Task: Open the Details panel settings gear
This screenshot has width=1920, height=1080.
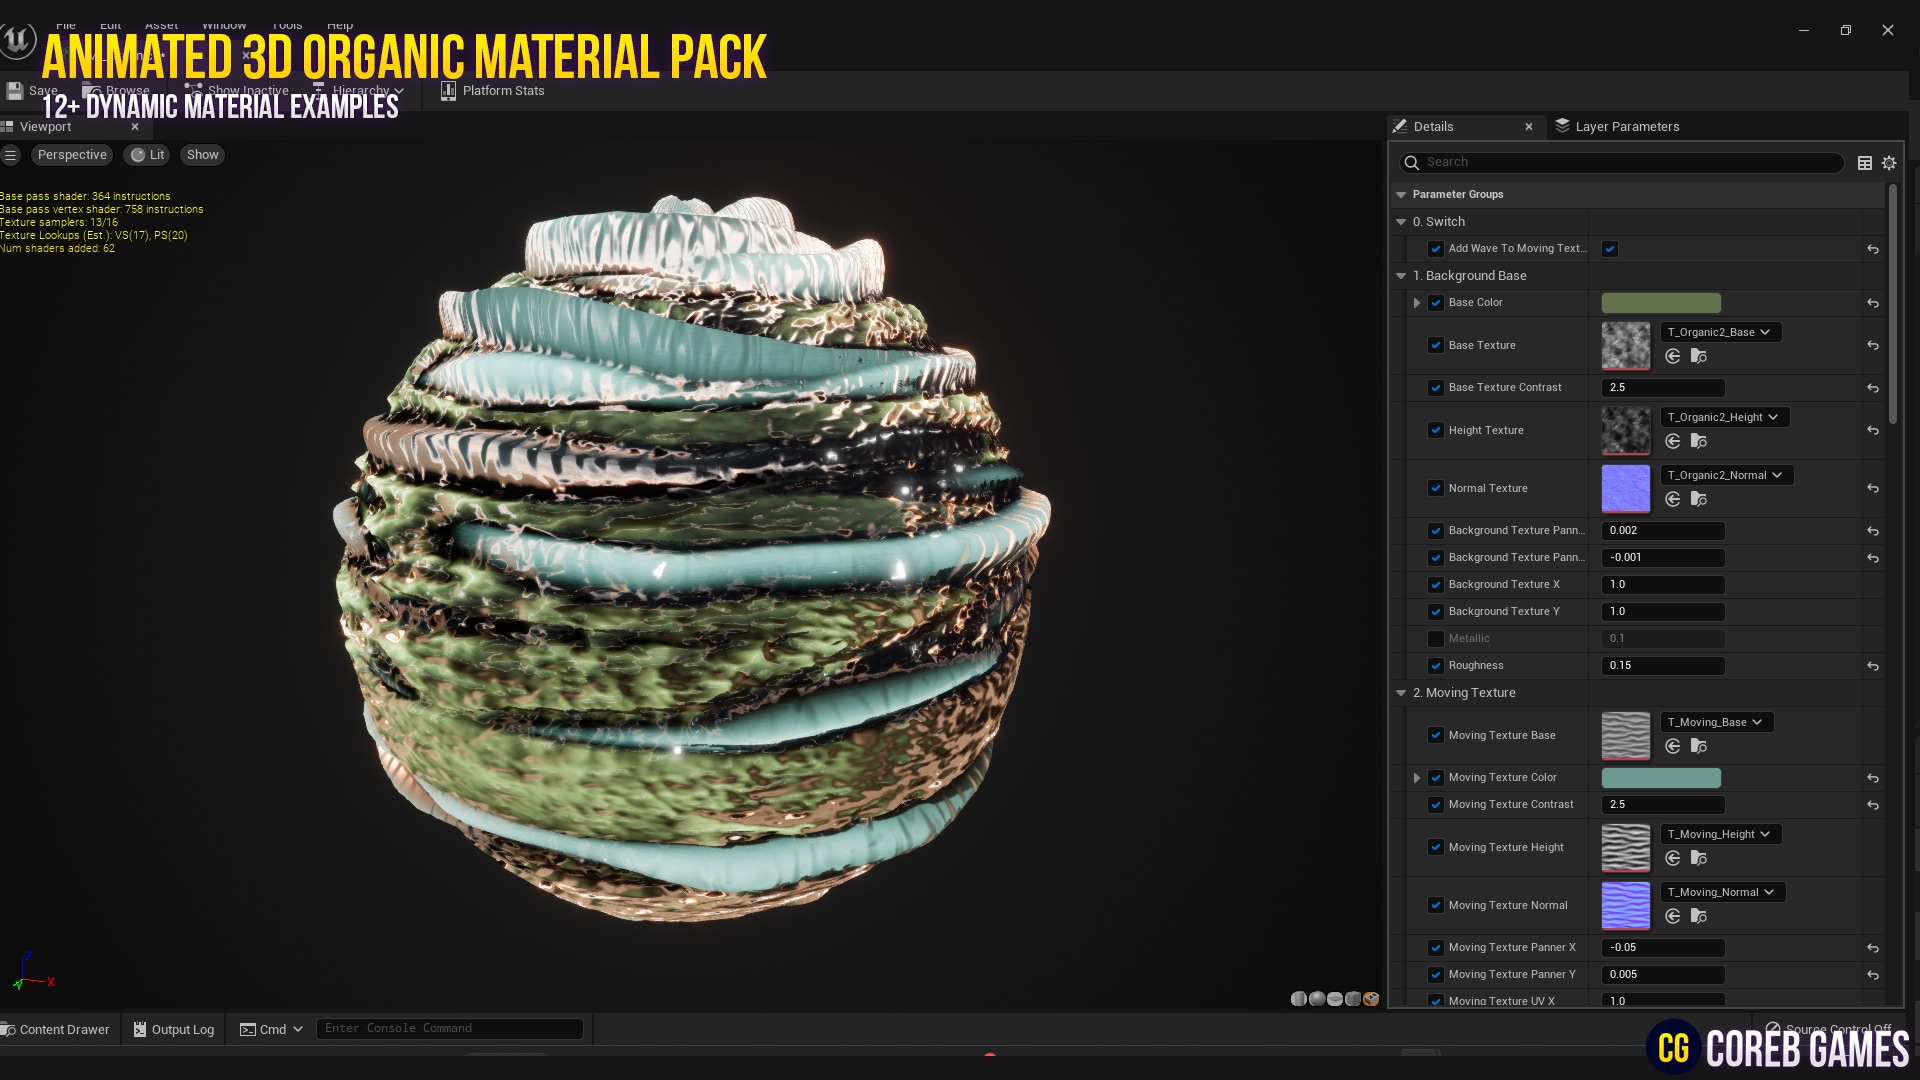Action: coord(1889,162)
